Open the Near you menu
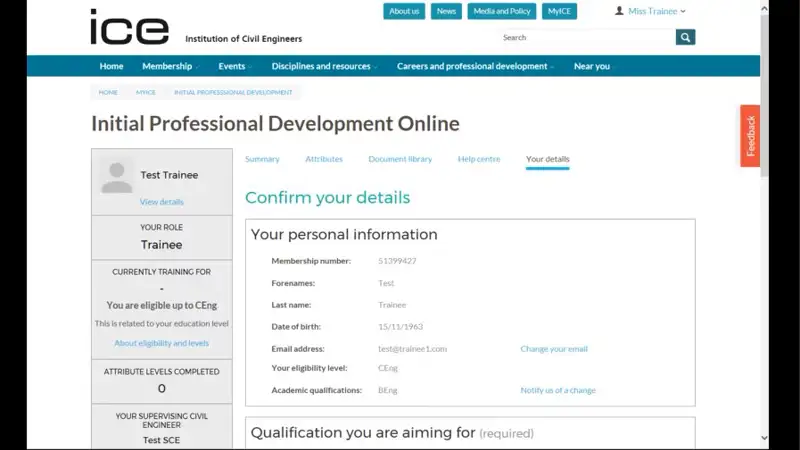The height and width of the screenshot is (450, 800). [592, 66]
